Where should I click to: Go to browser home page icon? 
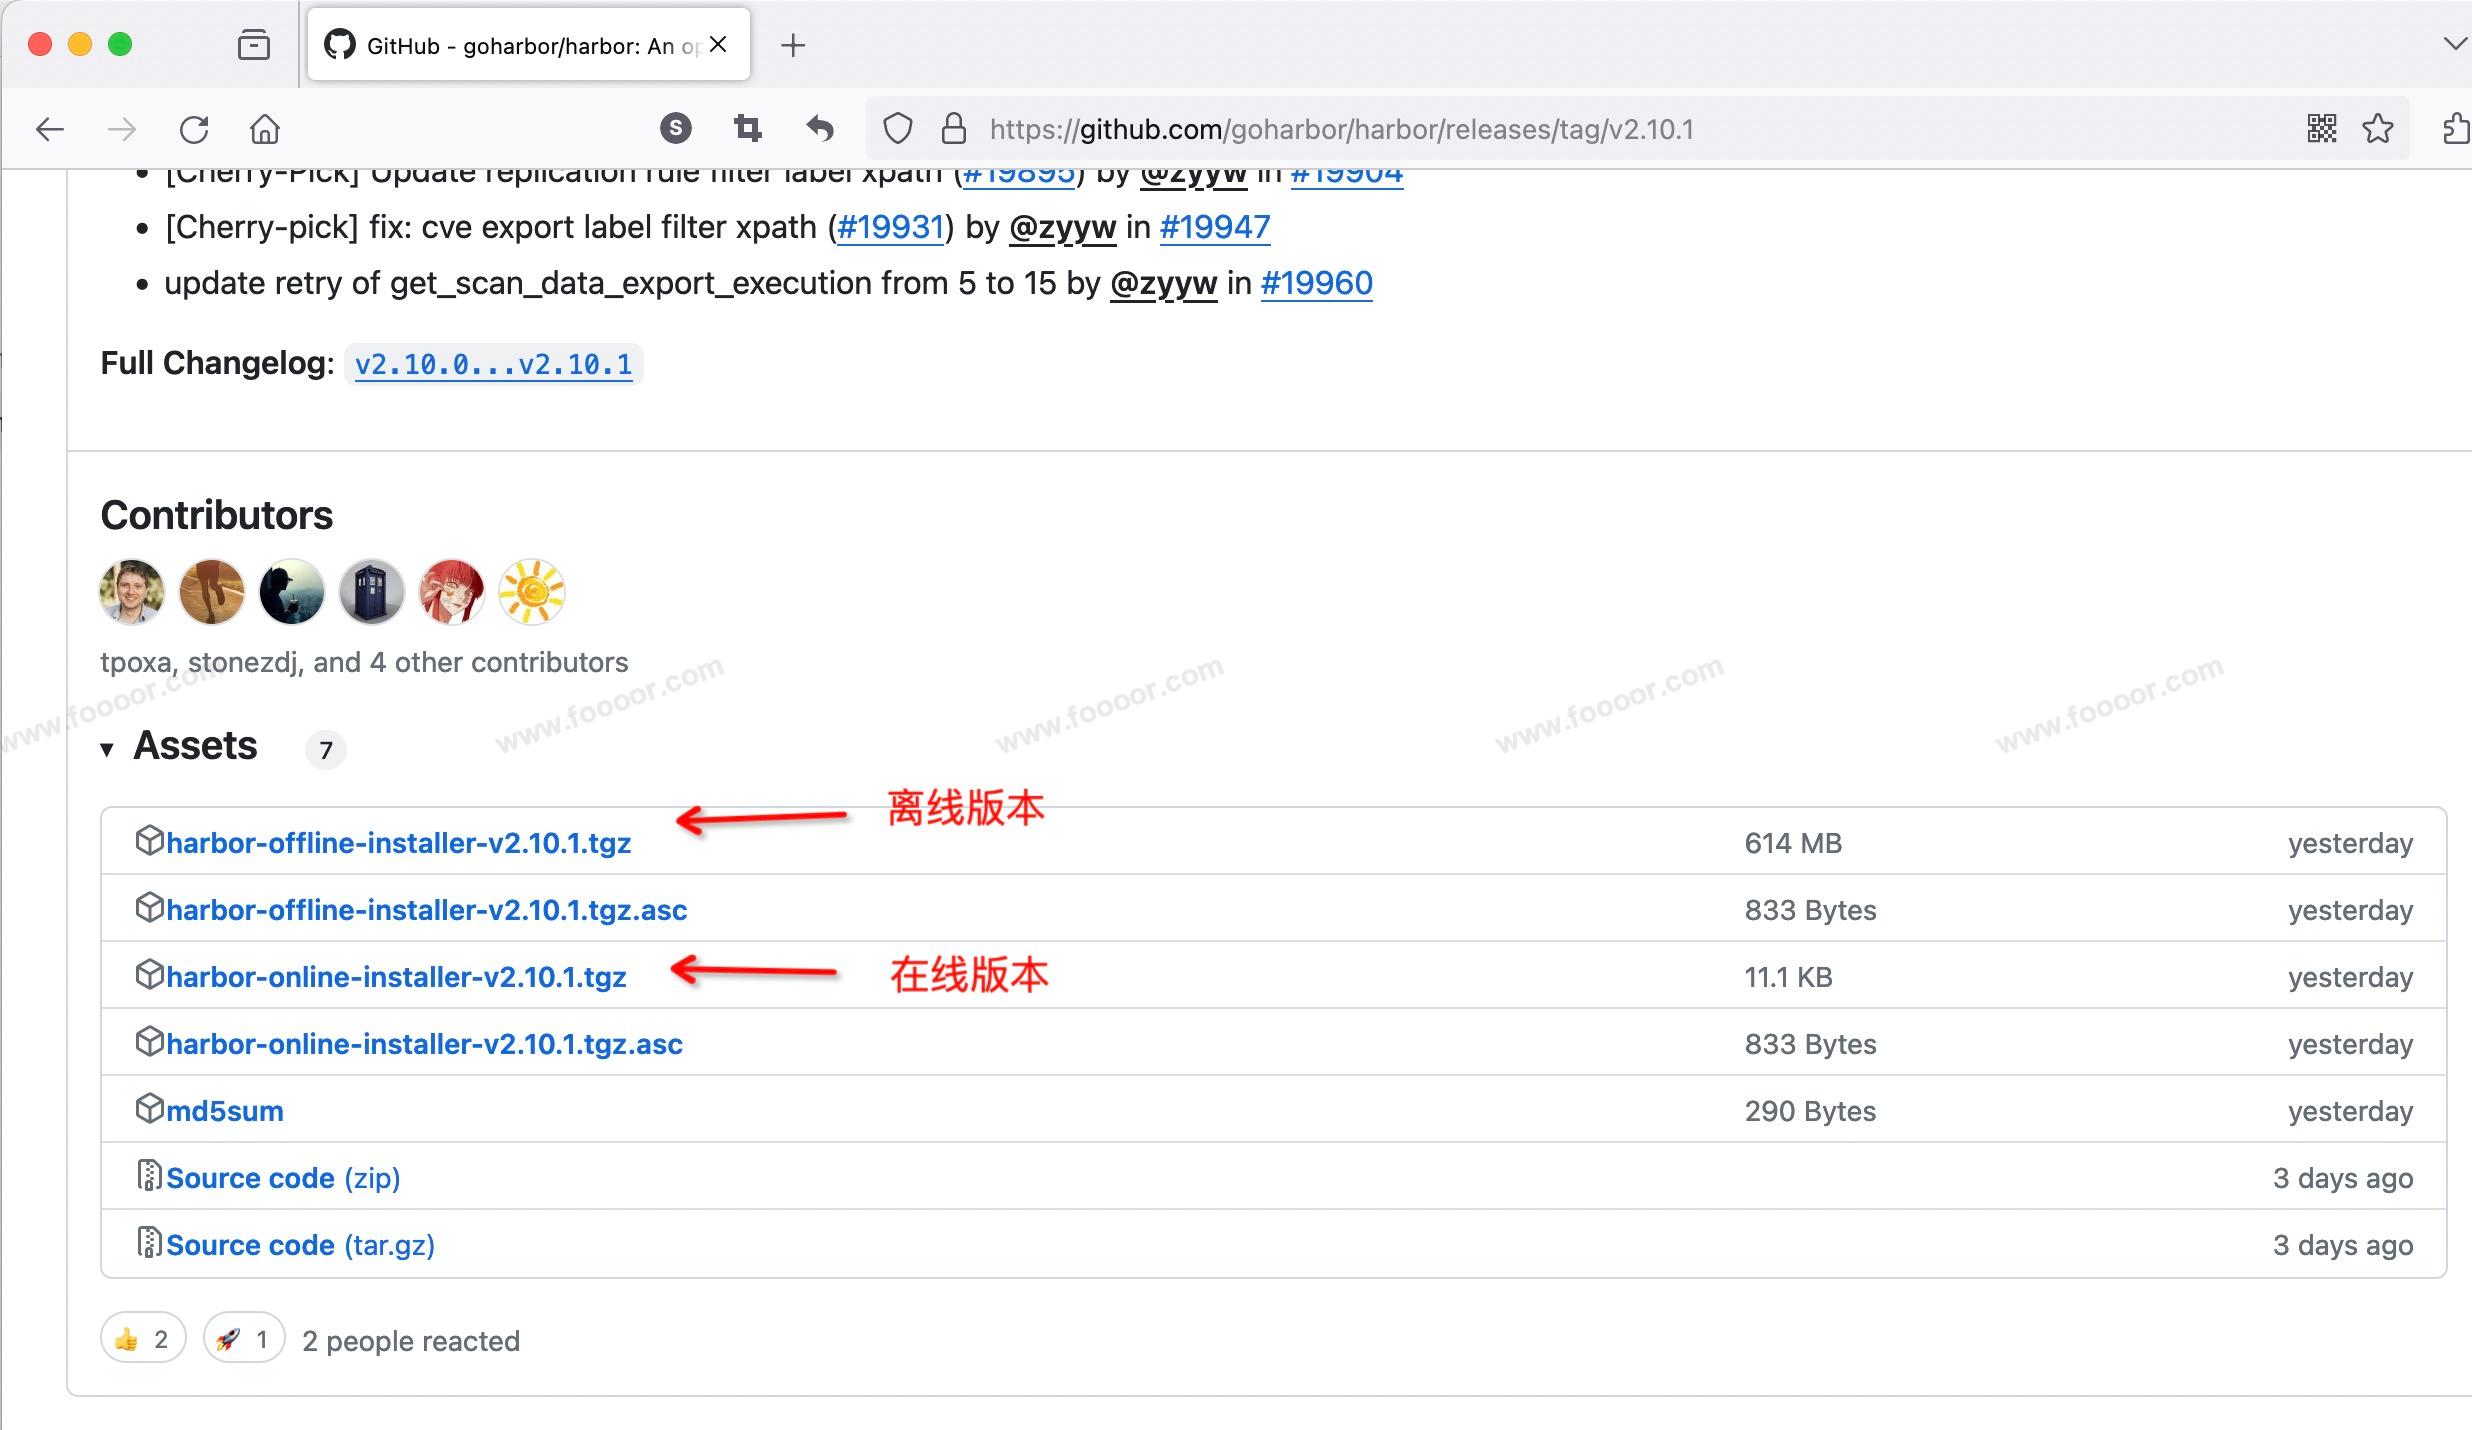[265, 129]
